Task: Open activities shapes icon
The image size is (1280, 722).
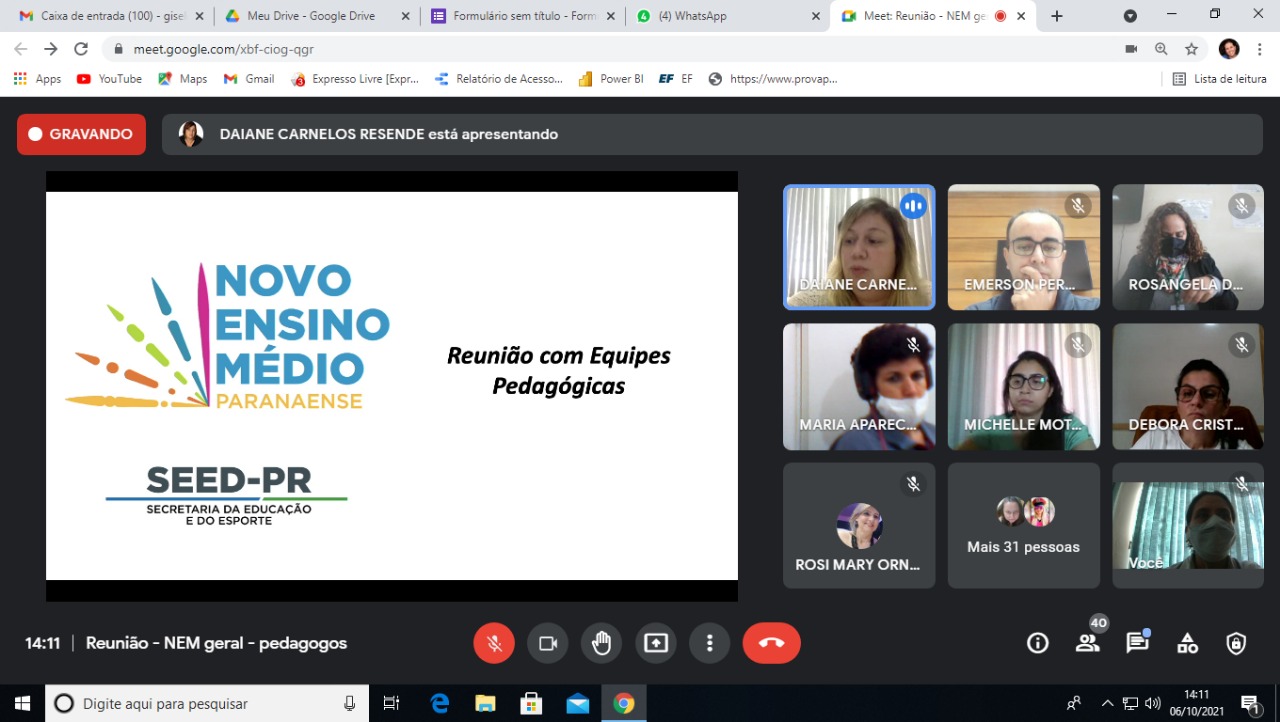Action: [1187, 643]
